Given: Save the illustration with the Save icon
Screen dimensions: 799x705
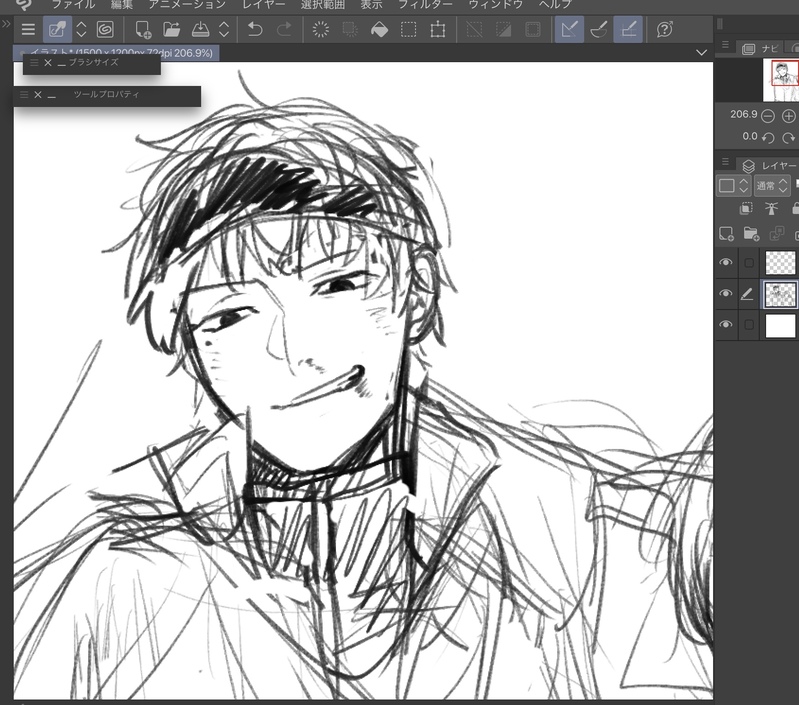Looking at the screenshot, I should 200,30.
